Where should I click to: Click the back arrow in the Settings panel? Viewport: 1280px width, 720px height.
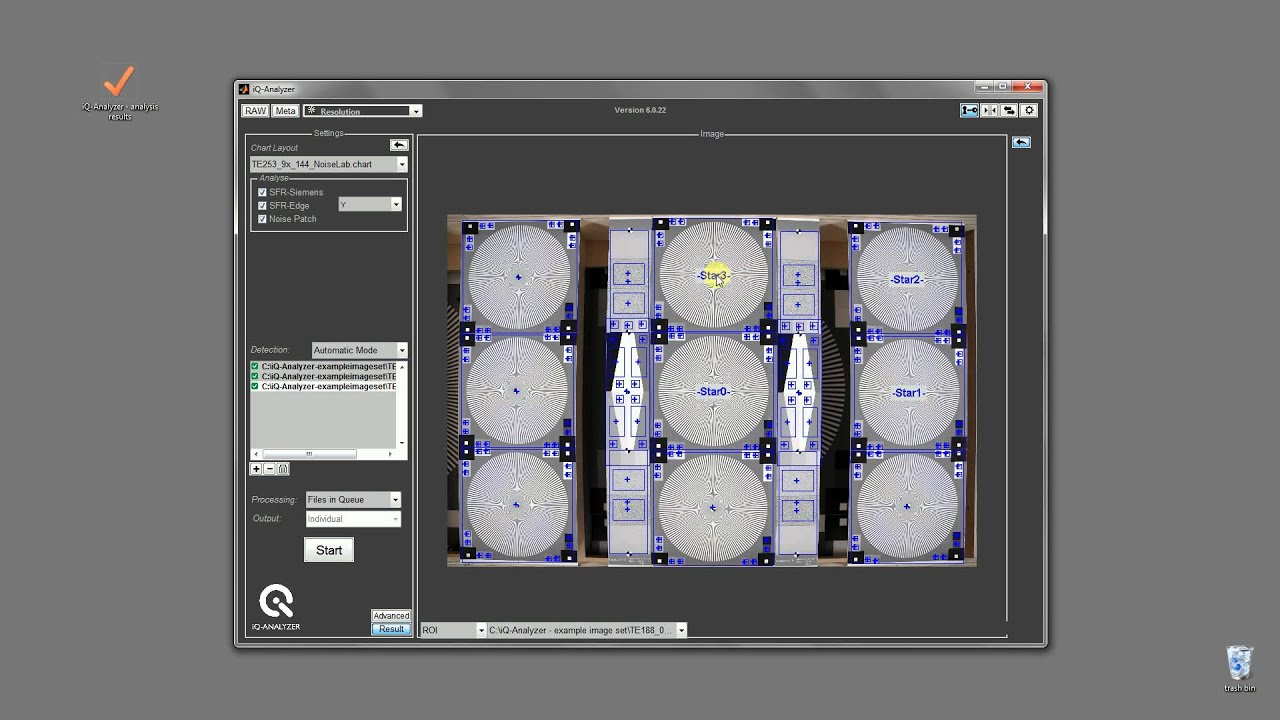pyautogui.click(x=398, y=145)
